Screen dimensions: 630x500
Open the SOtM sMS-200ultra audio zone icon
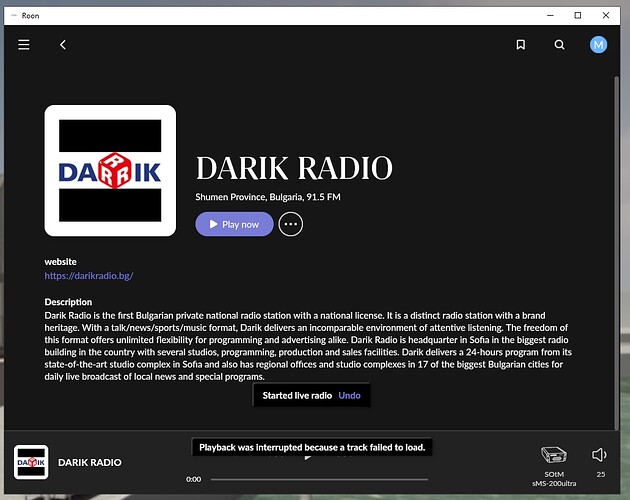(554, 455)
